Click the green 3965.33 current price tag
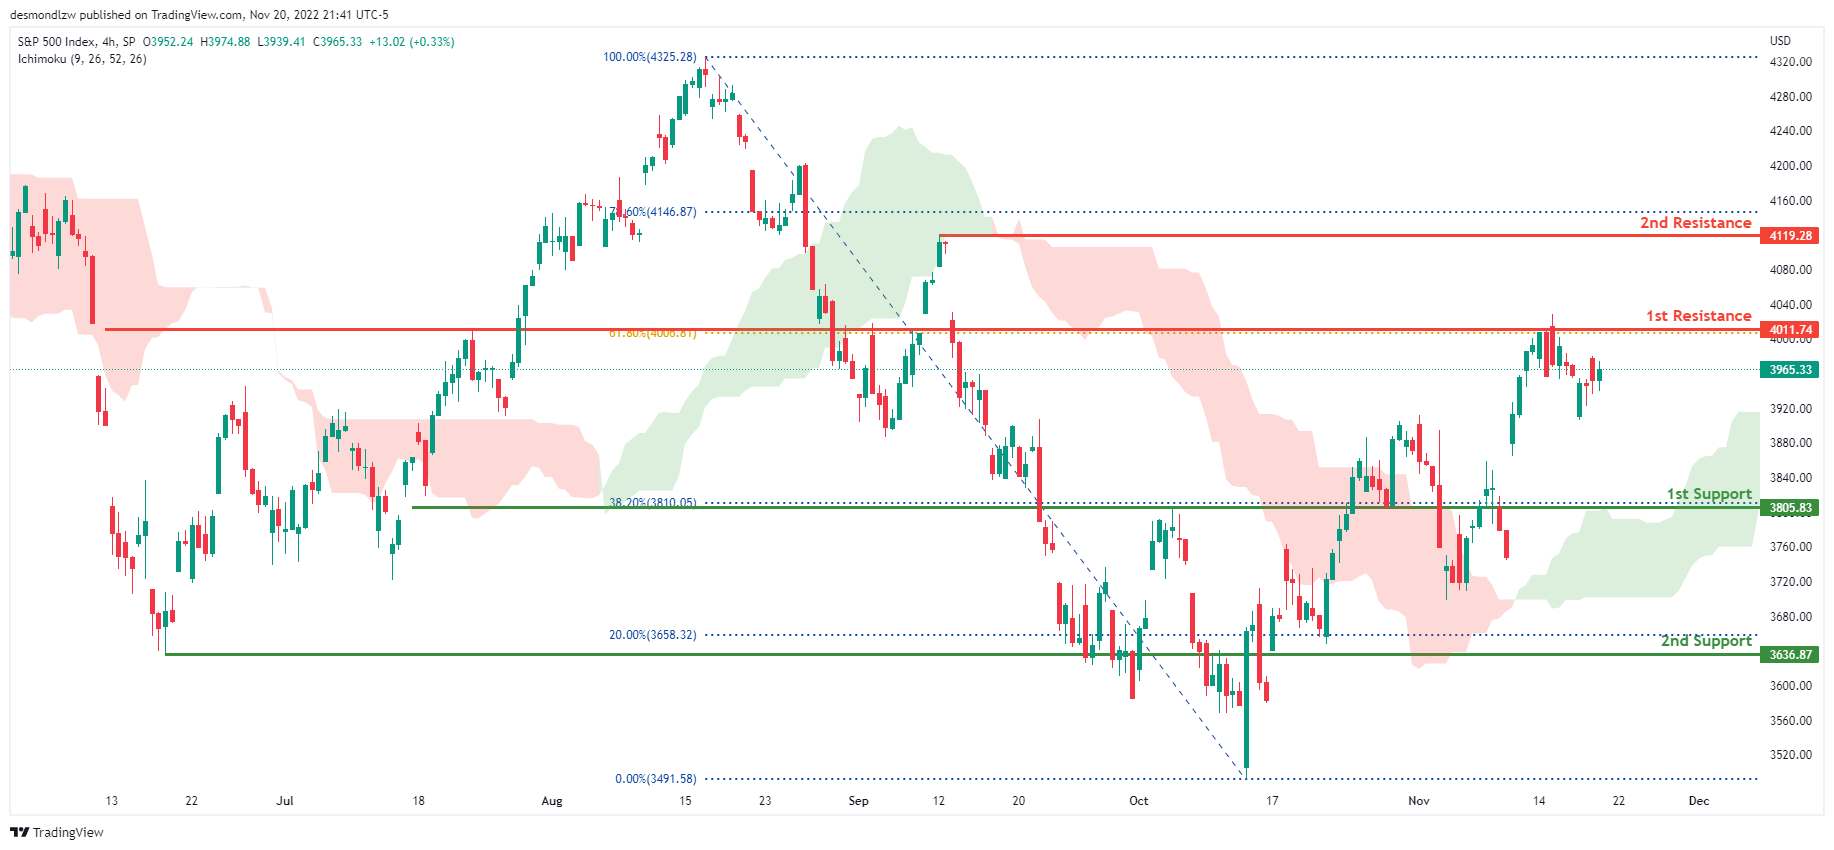Image resolution: width=1834 pixels, height=850 pixels. (x=1790, y=370)
